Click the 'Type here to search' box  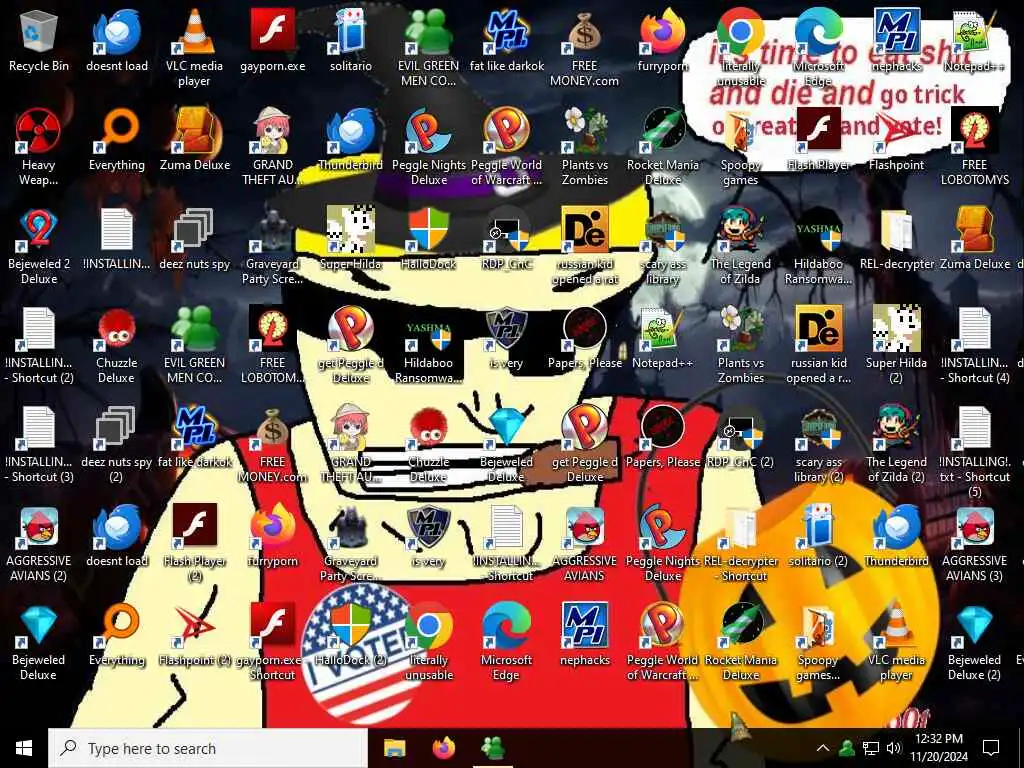tap(208, 748)
